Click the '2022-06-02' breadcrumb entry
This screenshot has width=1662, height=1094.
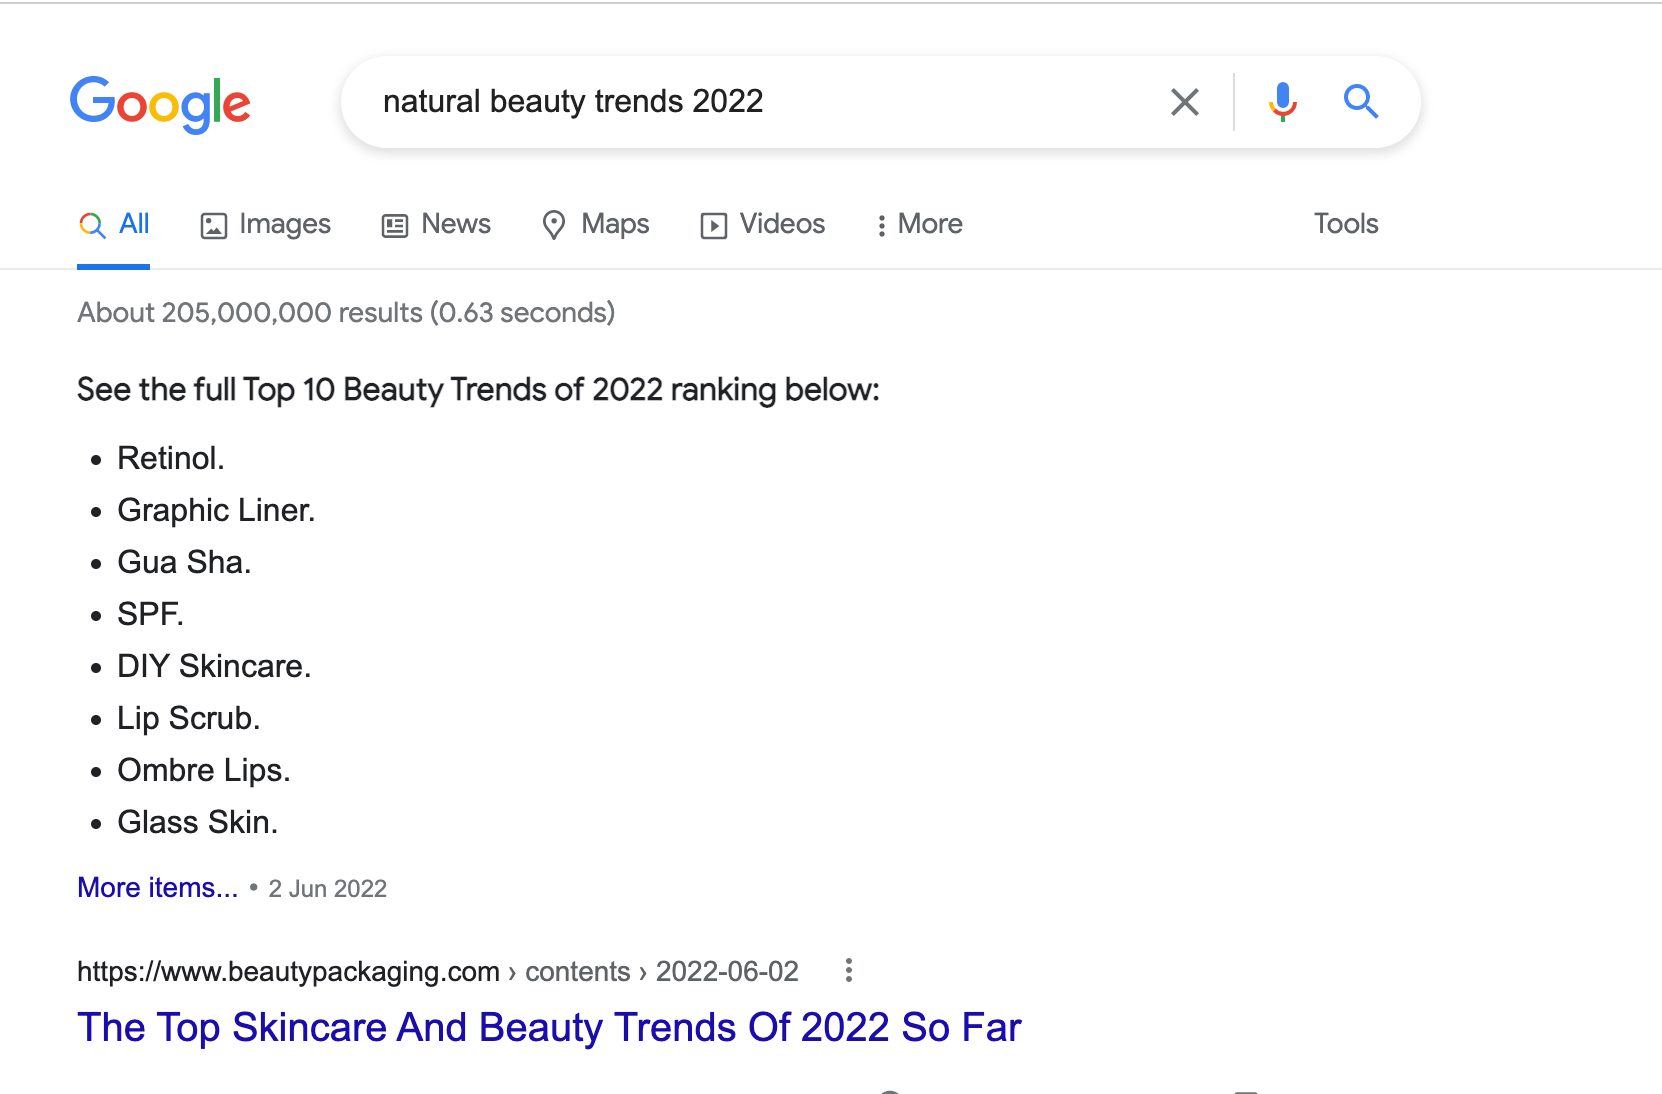point(727,971)
